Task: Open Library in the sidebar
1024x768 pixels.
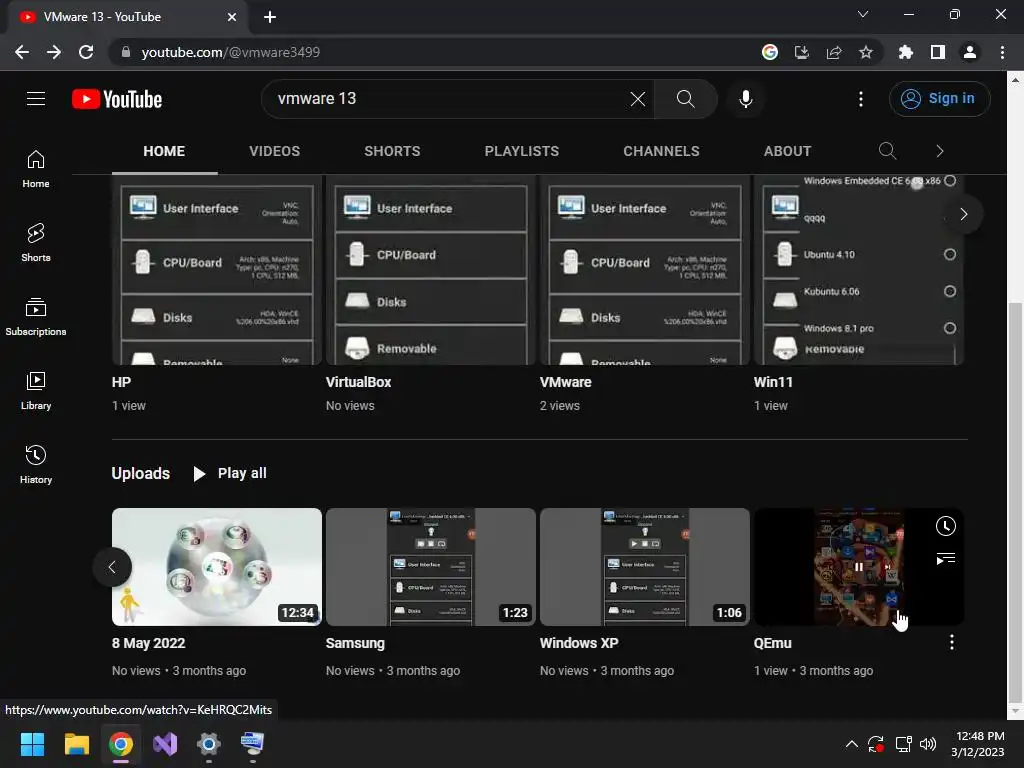Action: 36,390
